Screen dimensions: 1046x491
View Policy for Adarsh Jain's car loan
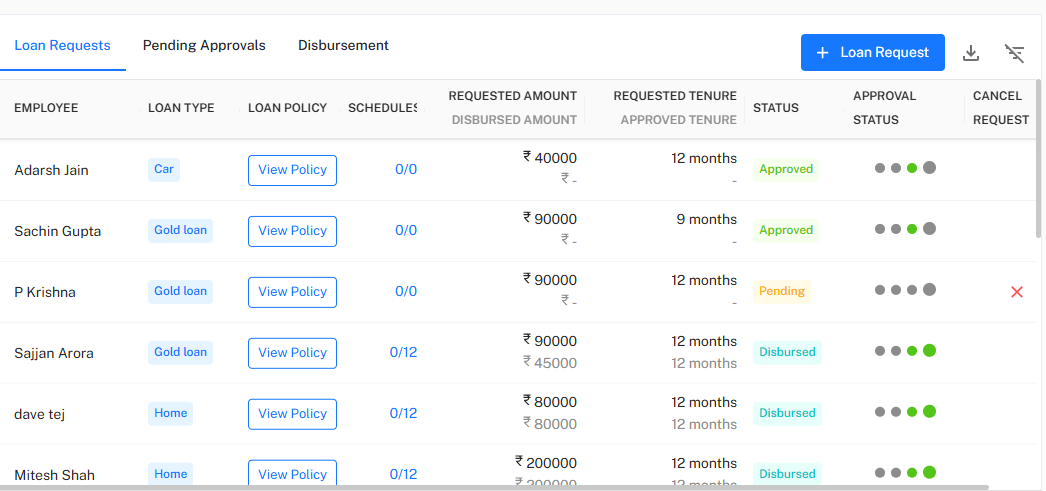click(292, 170)
